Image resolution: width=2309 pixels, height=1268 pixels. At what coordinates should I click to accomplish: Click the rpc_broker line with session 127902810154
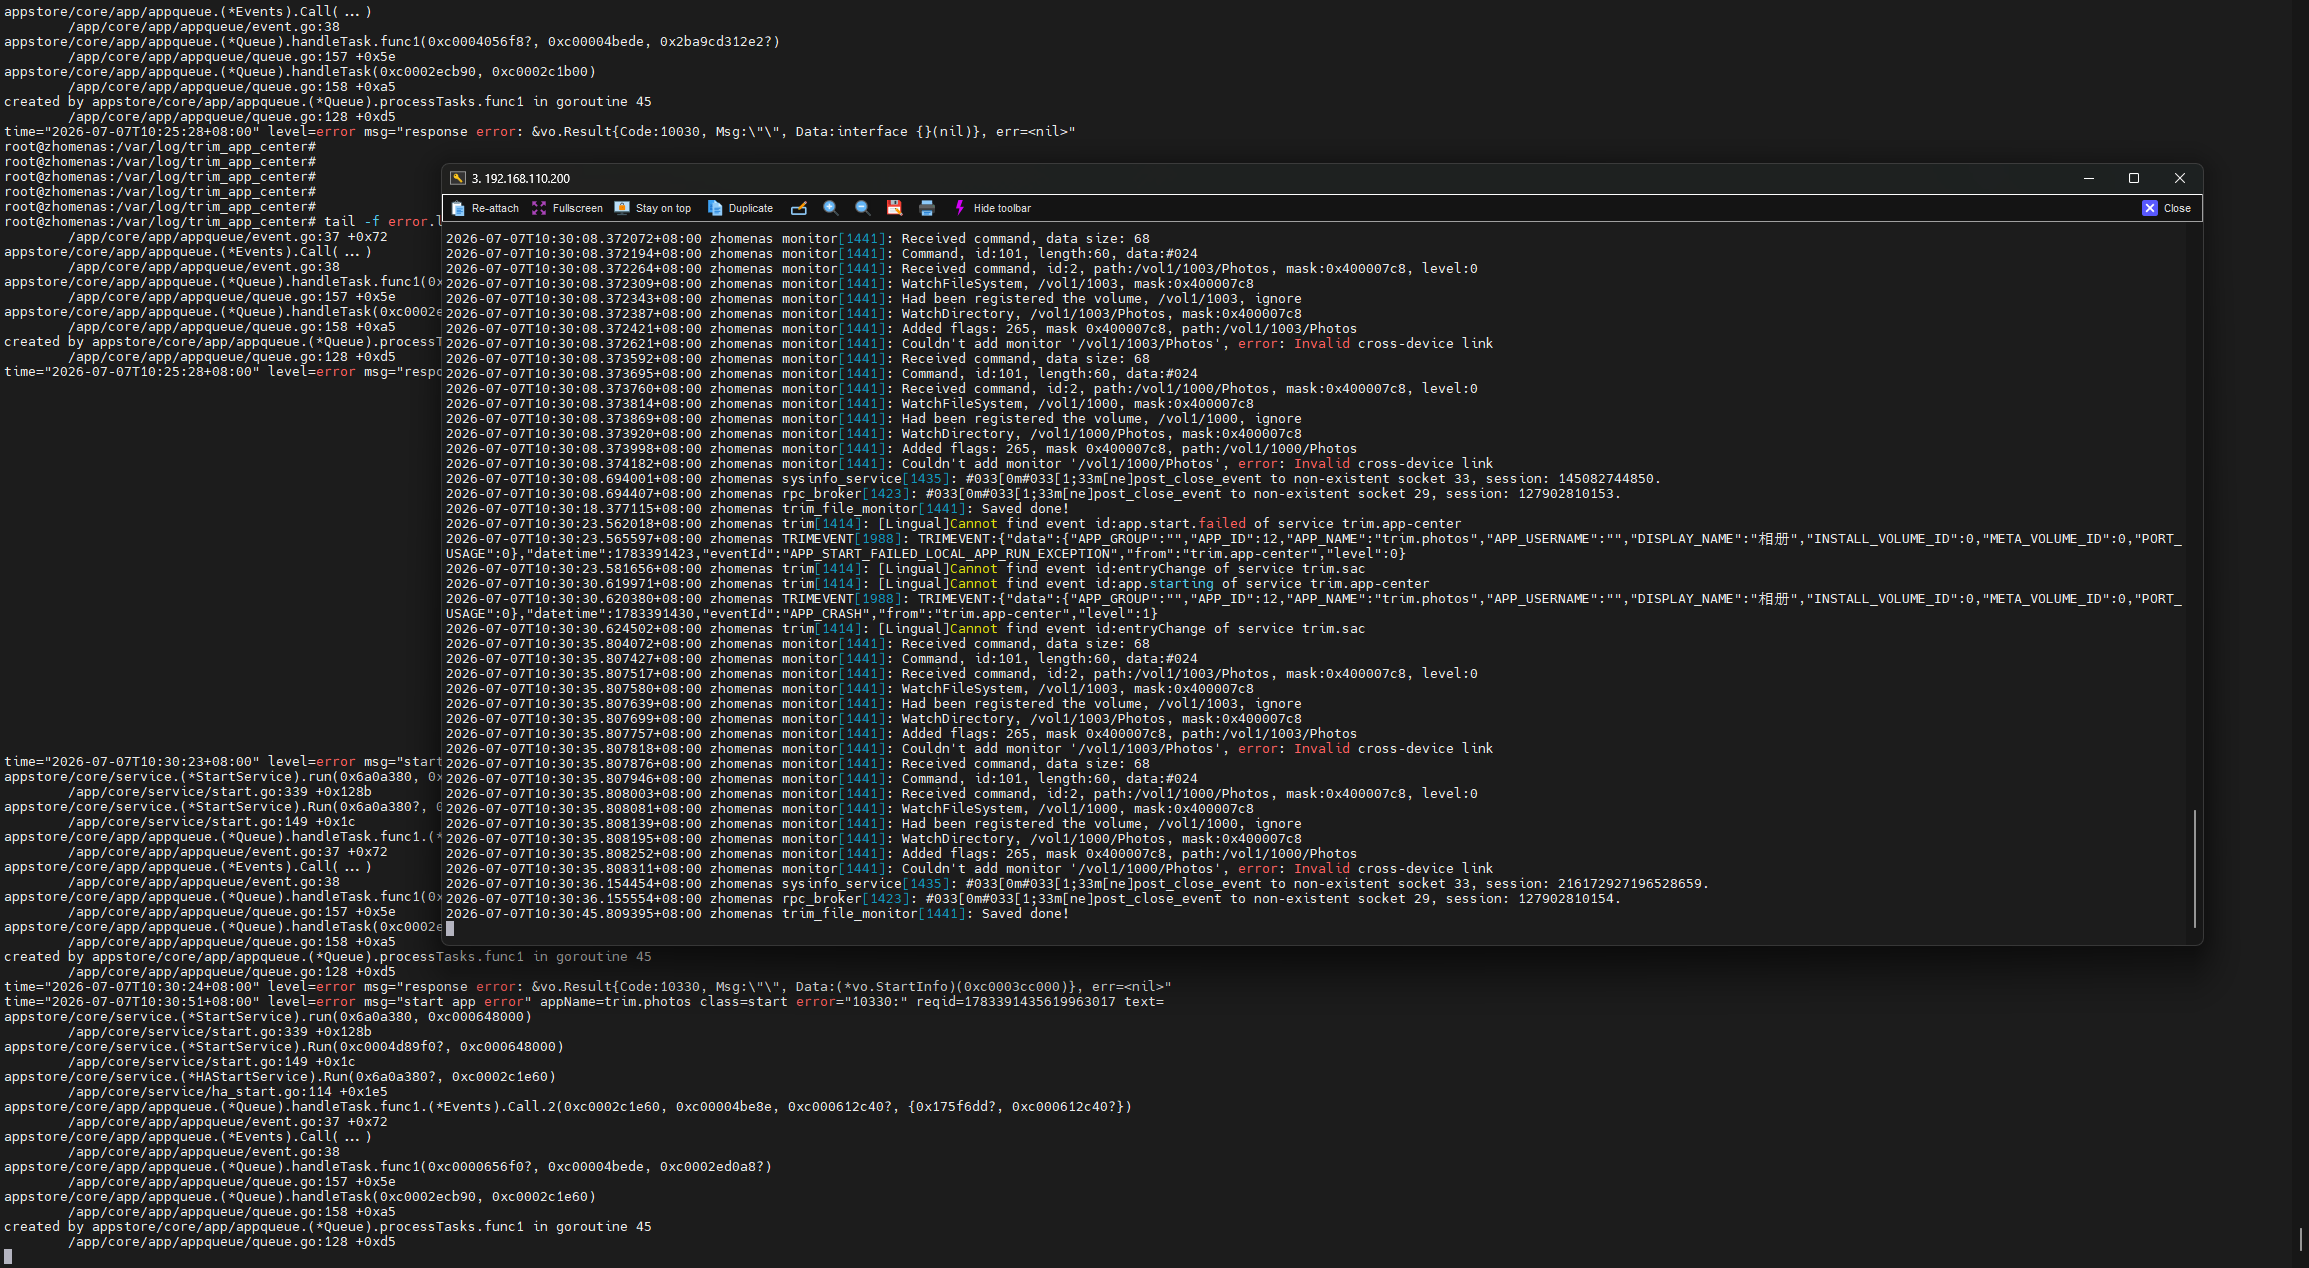[x=1033, y=899]
